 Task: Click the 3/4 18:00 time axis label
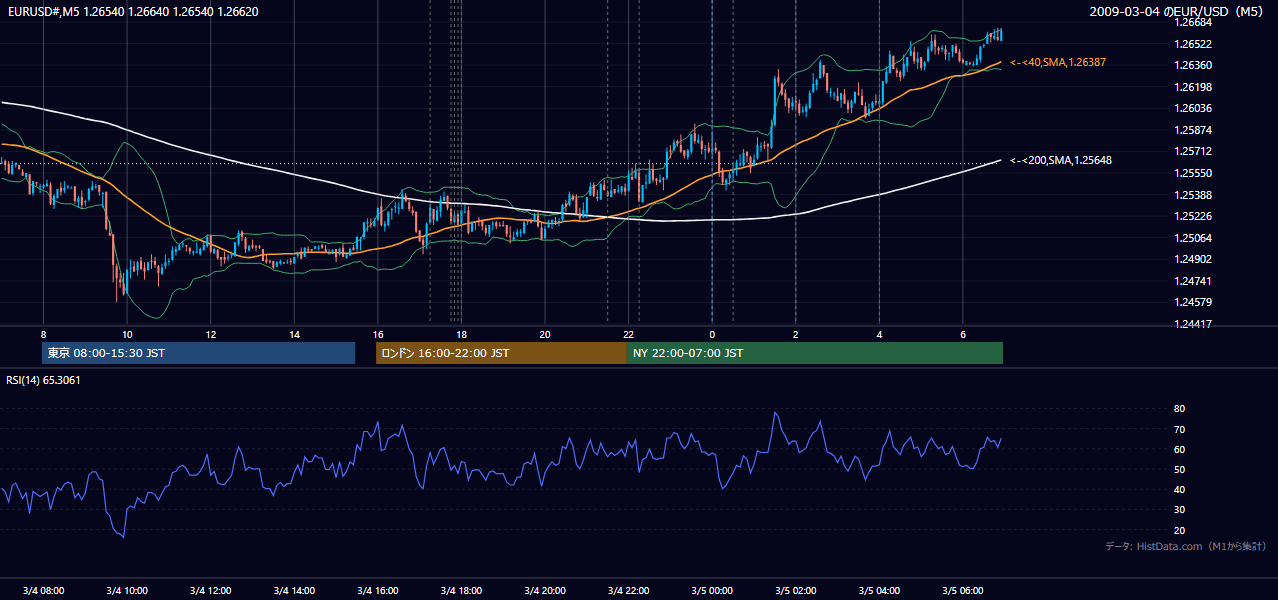pos(461,590)
